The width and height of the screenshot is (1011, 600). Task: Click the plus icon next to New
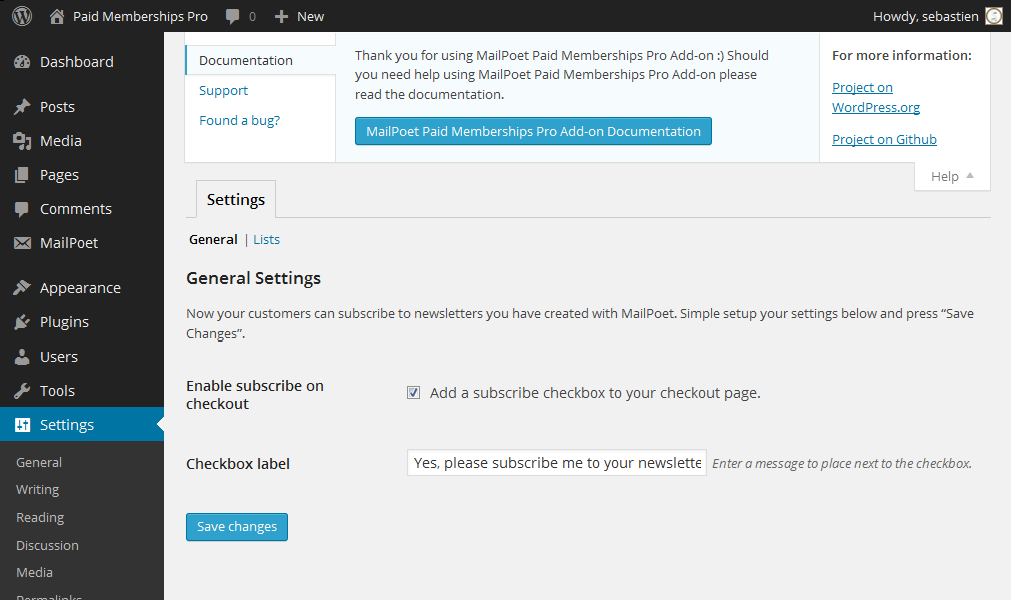[281, 17]
